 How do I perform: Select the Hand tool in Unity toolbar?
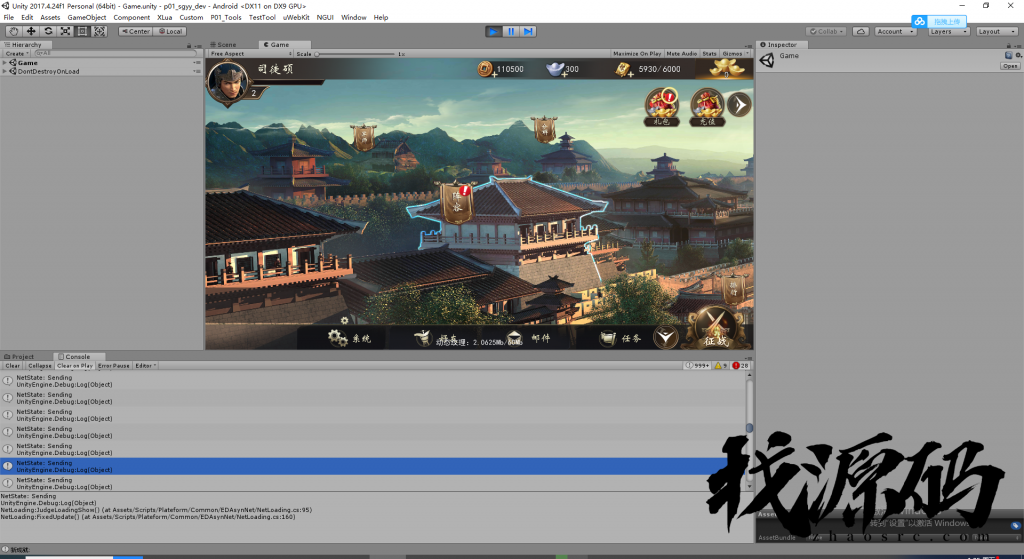pyautogui.click(x=14, y=31)
